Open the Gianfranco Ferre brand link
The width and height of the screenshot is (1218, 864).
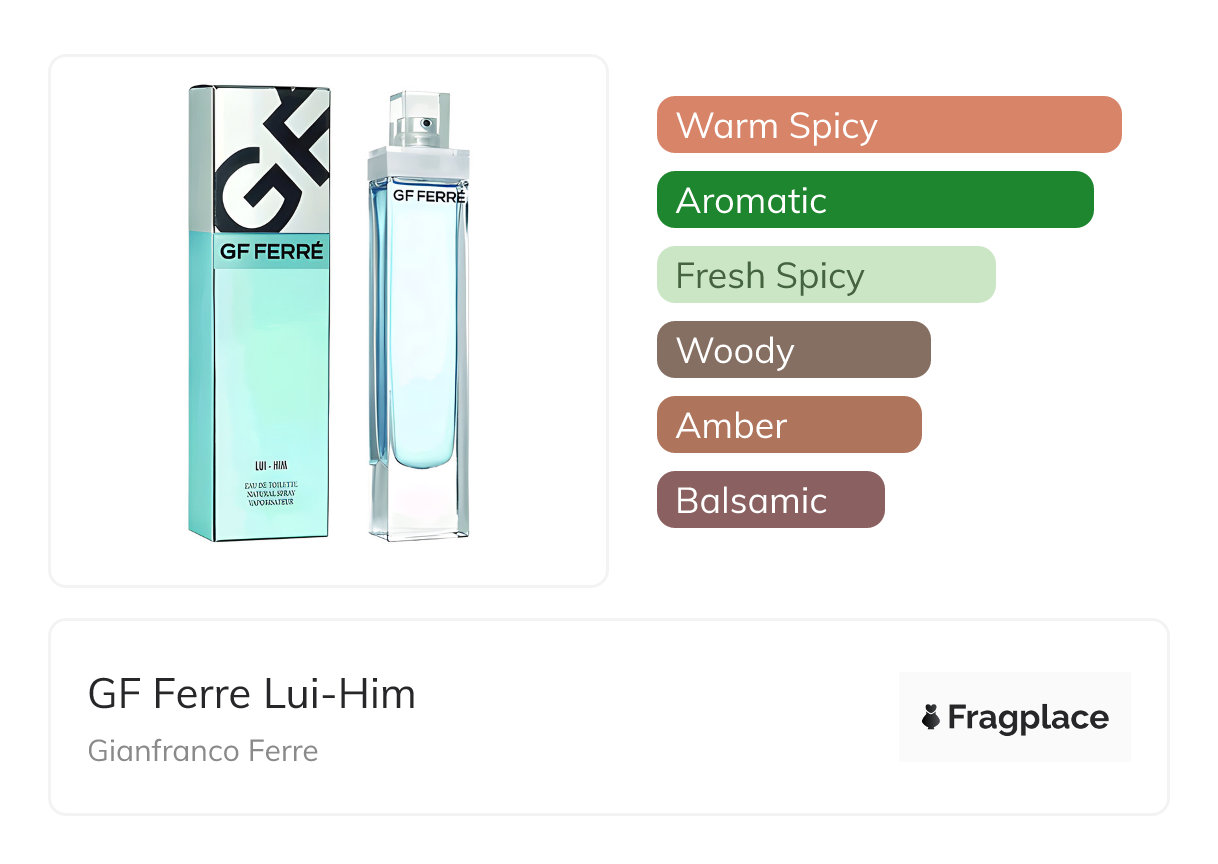click(203, 750)
